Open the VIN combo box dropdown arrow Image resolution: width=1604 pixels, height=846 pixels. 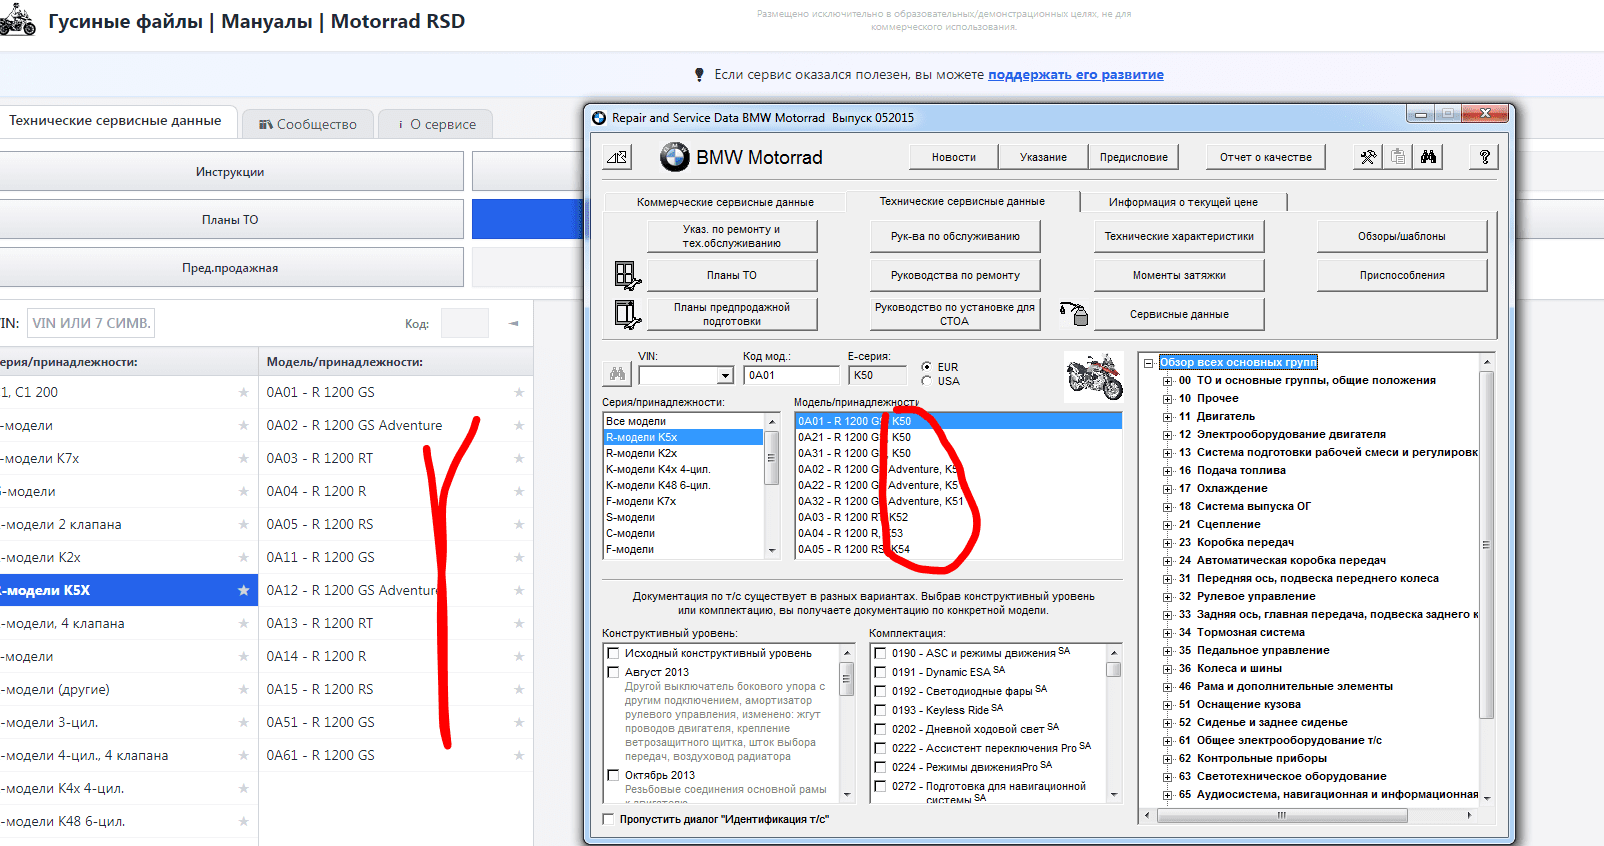[x=725, y=376]
